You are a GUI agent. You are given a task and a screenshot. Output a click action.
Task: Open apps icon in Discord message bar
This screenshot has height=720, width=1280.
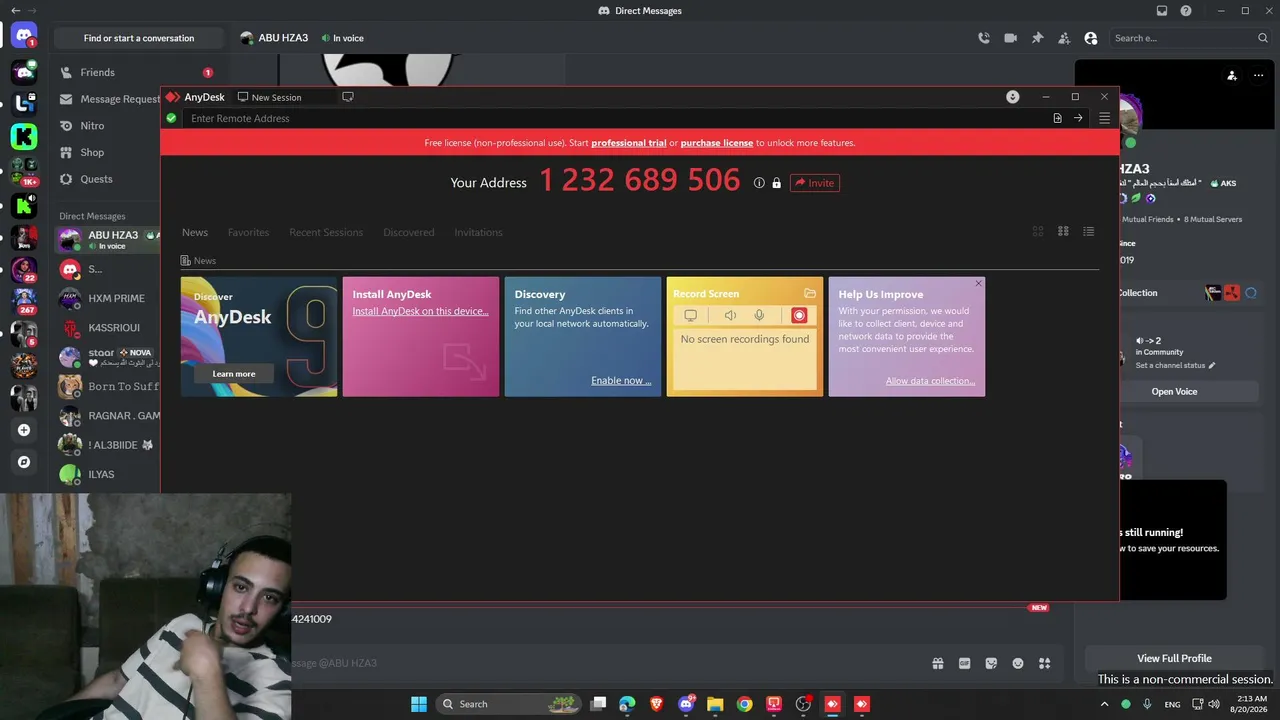1045,663
